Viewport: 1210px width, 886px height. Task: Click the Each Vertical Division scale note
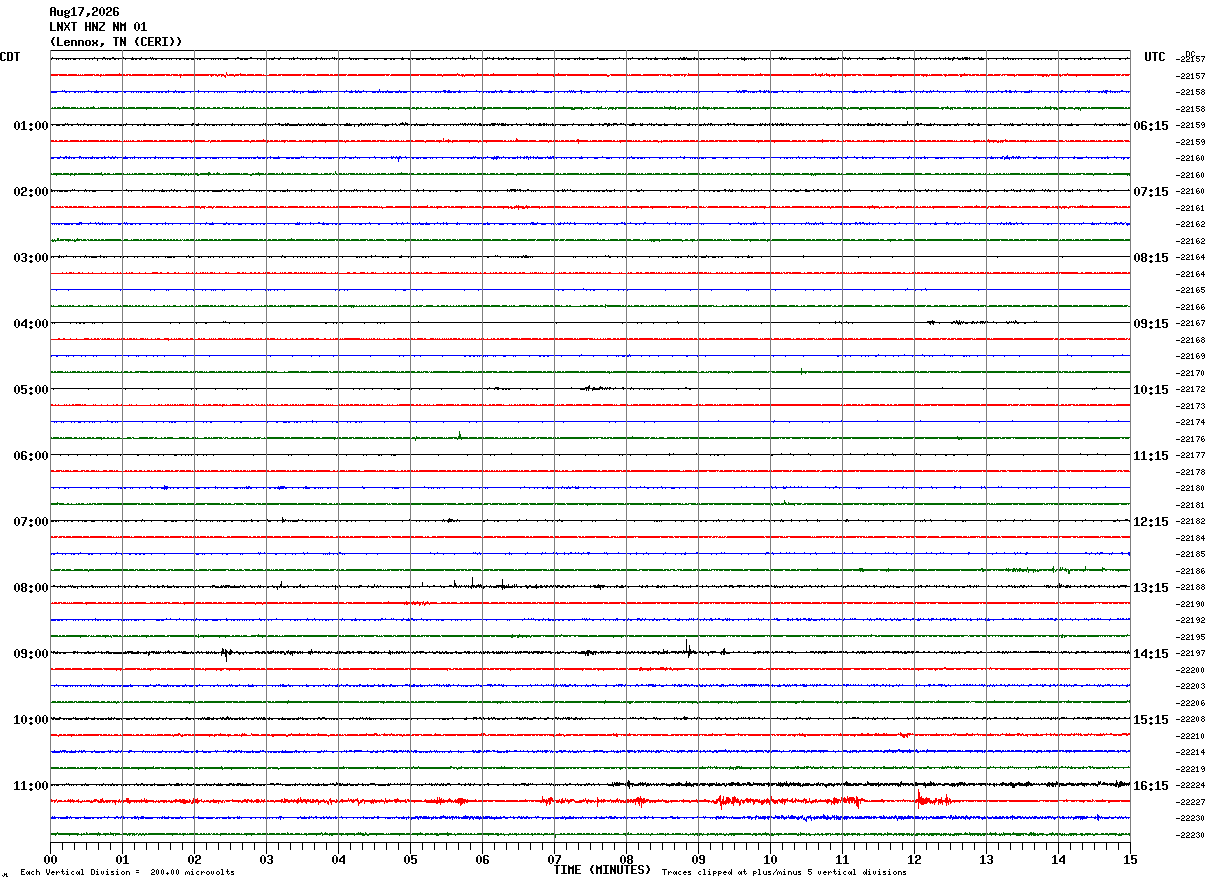pyautogui.click(x=127, y=872)
